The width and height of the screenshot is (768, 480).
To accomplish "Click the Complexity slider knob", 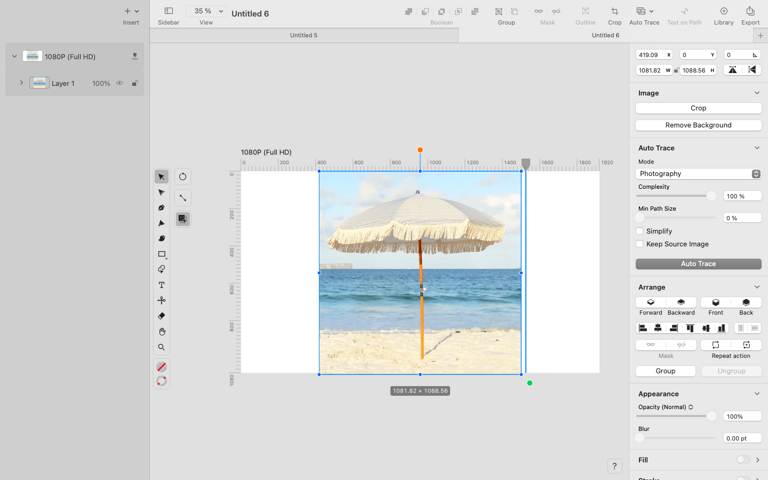I will [711, 196].
